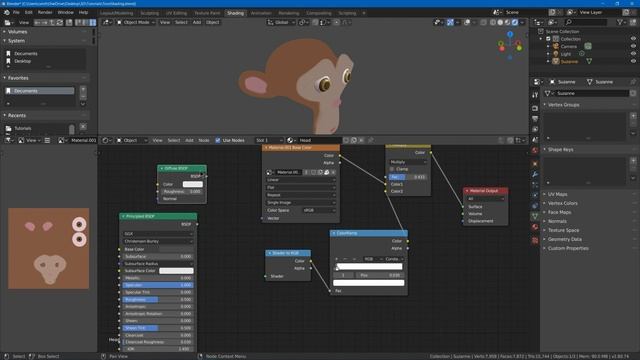Open the texture properties checker tab icon
Viewport: 640px width, 360px height.
click(535, 240)
